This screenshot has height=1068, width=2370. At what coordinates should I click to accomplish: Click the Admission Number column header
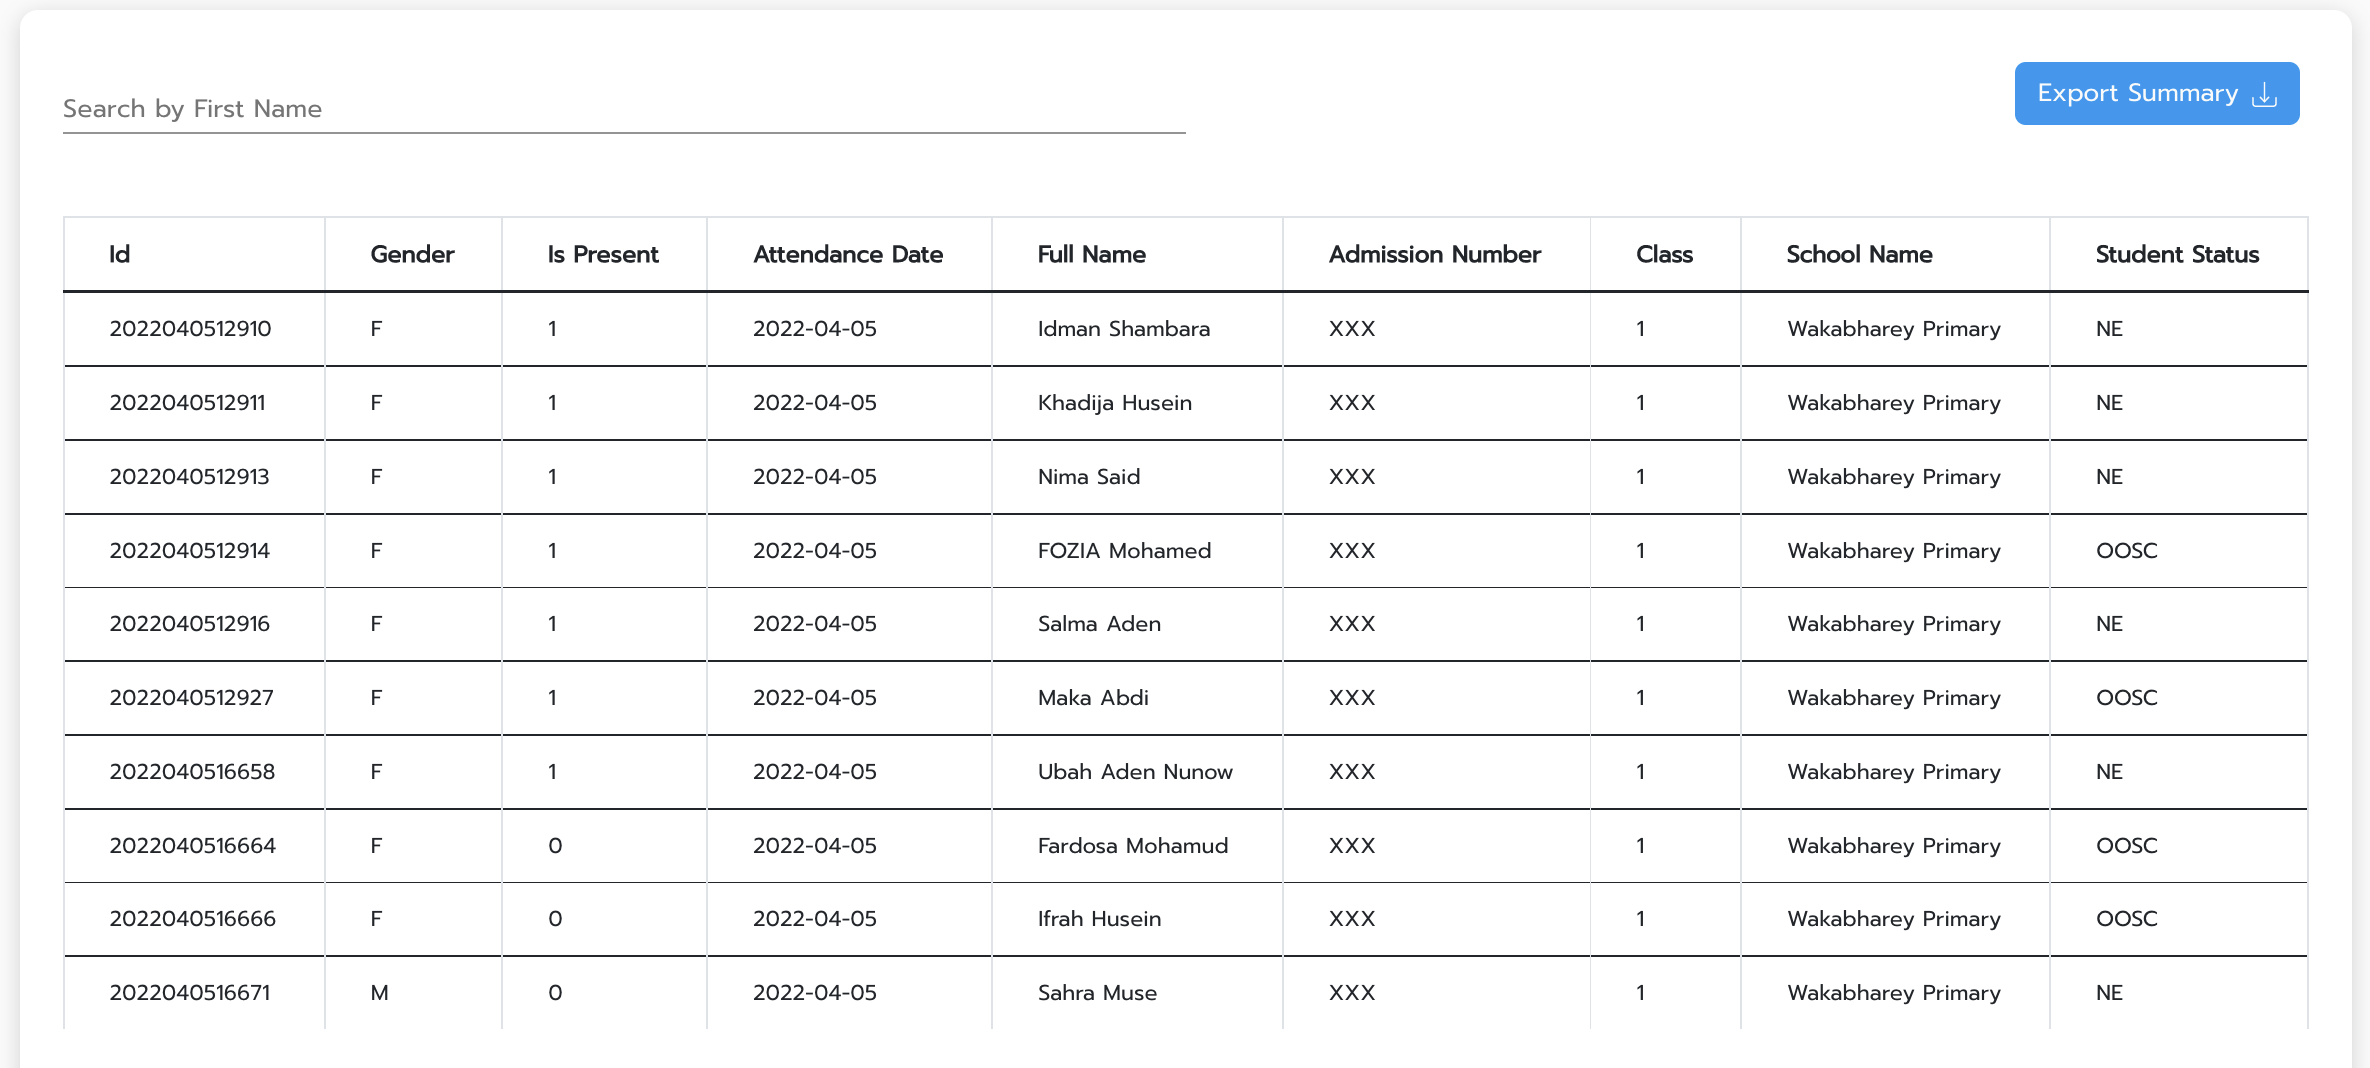[1434, 255]
